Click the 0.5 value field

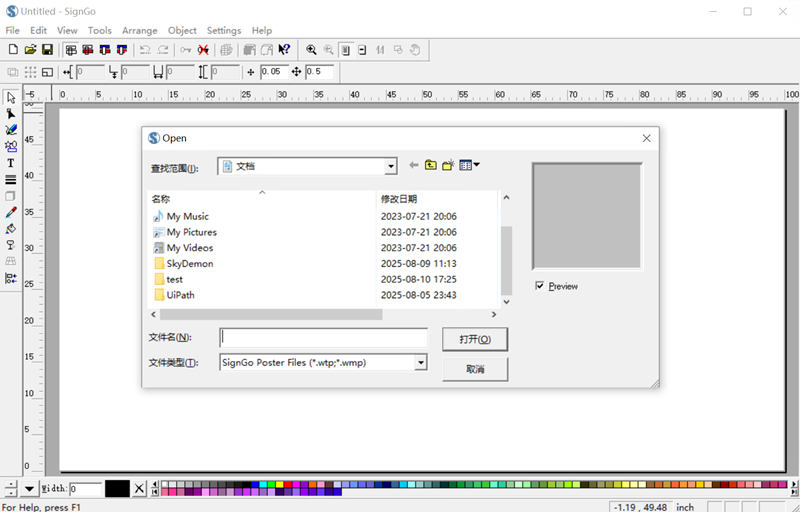(319, 72)
